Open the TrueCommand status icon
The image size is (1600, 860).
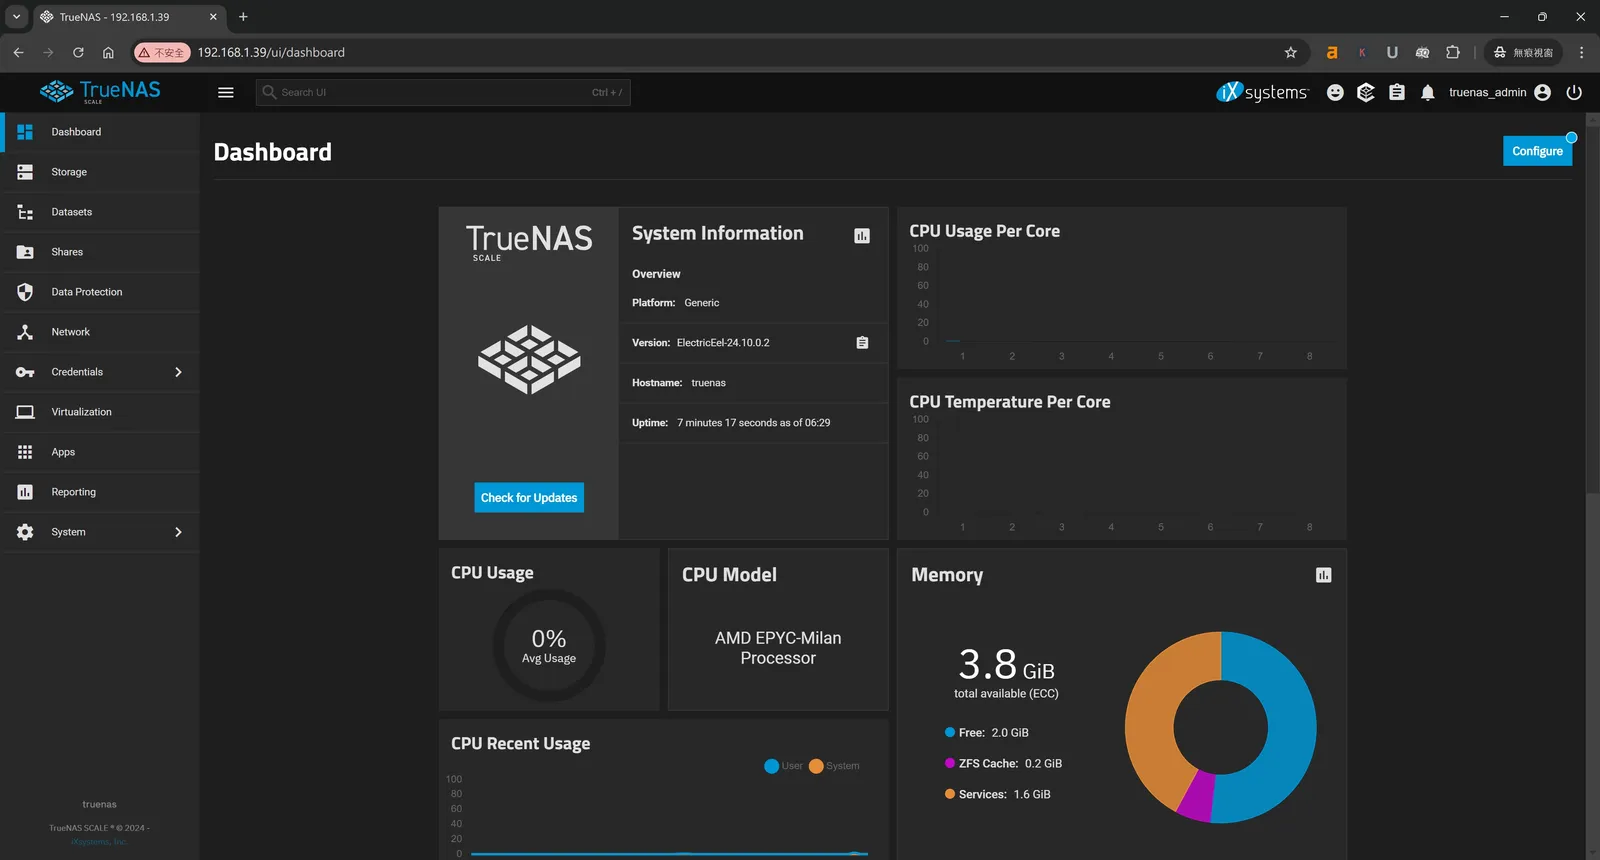(1366, 92)
